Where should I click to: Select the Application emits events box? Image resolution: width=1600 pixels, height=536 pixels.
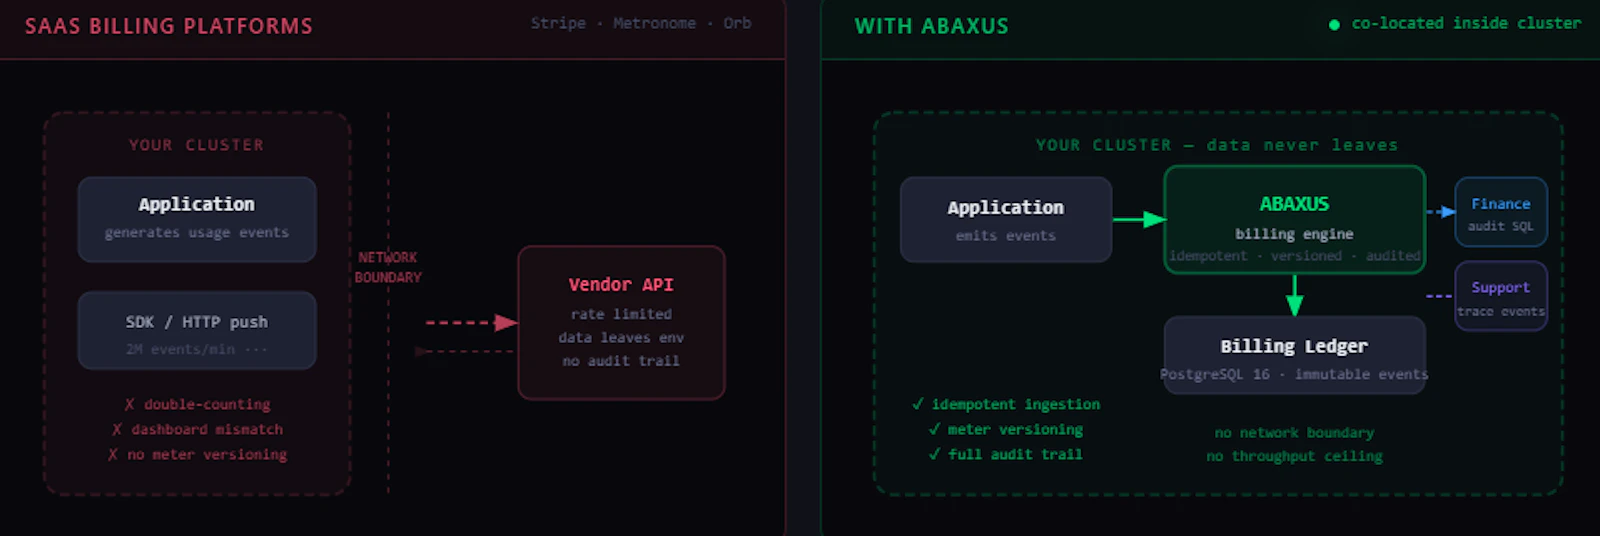[x=1005, y=219]
